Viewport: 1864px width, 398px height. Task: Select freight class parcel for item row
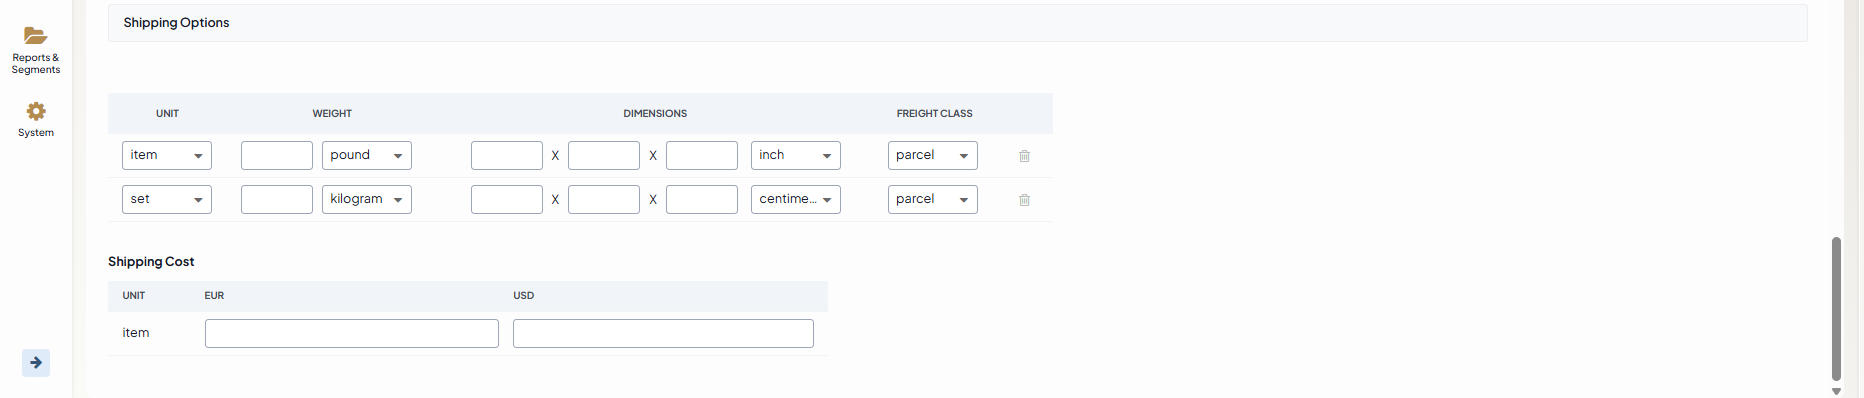933,155
